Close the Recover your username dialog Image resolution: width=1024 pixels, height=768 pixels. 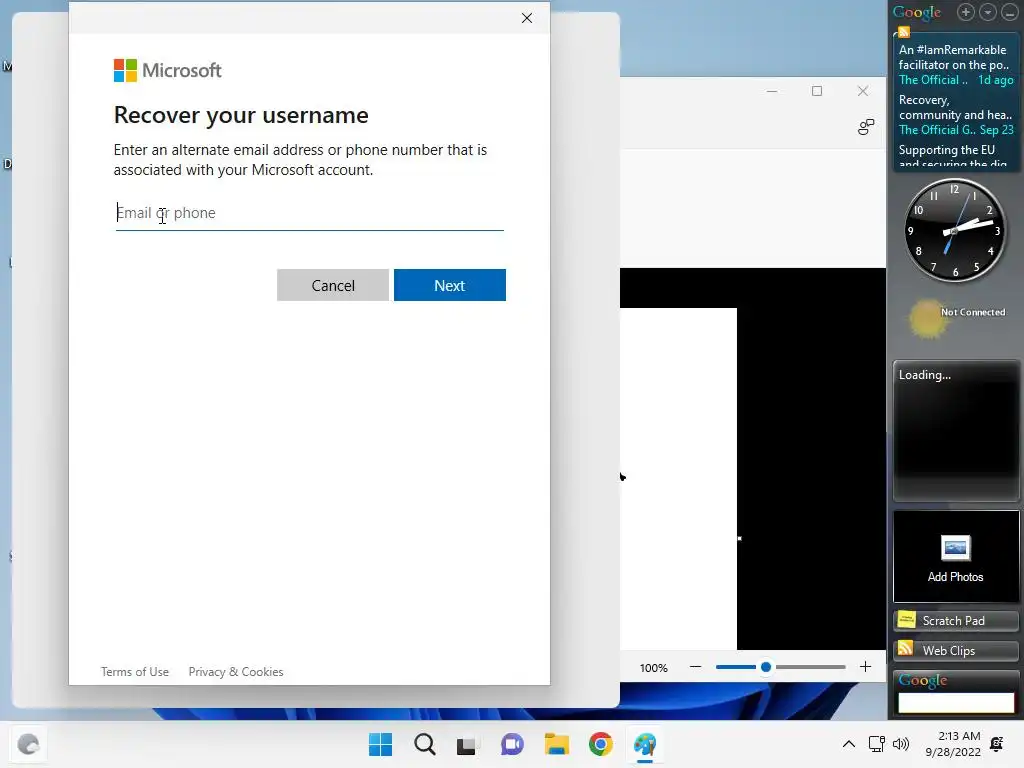pyautogui.click(x=527, y=18)
